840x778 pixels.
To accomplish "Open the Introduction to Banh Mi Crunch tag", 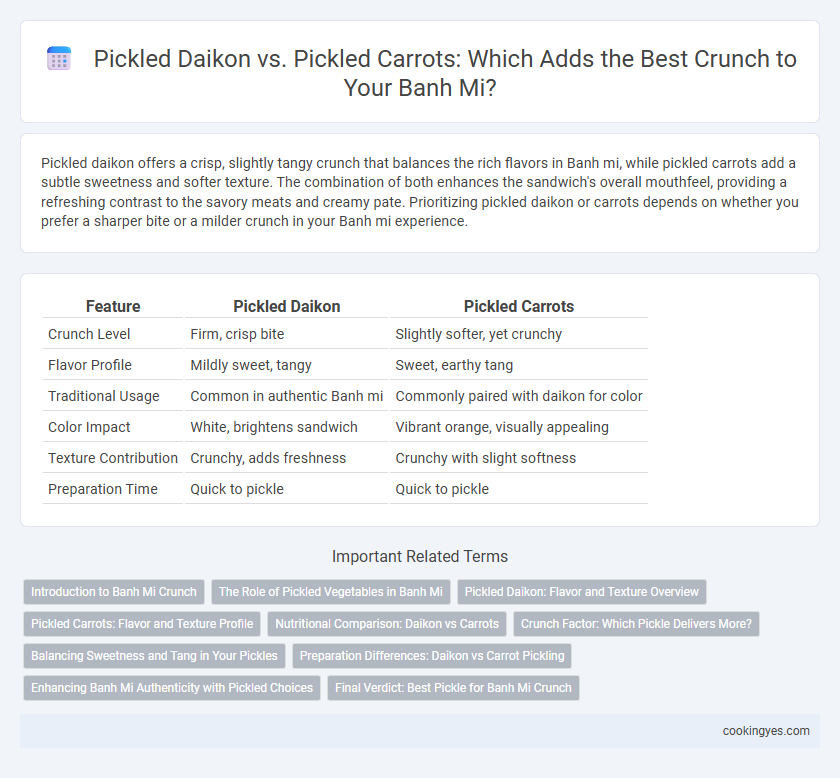I will [x=114, y=592].
